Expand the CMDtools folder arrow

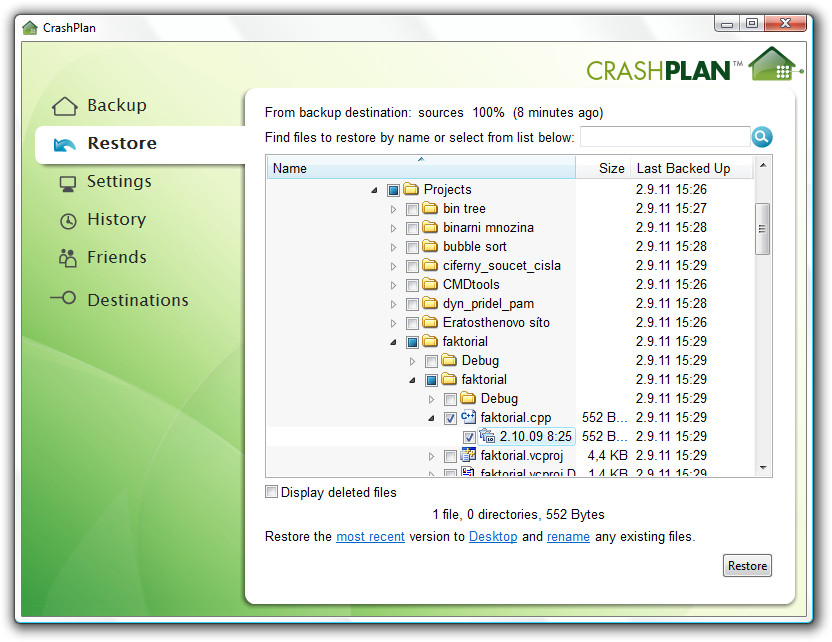393,285
